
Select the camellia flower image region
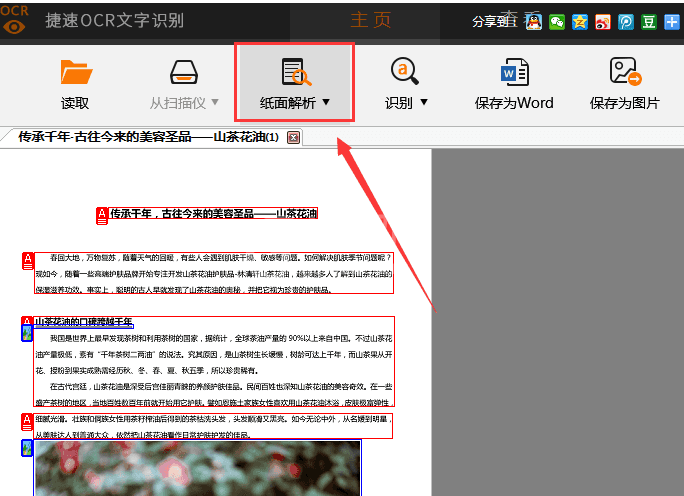click(x=198, y=468)
